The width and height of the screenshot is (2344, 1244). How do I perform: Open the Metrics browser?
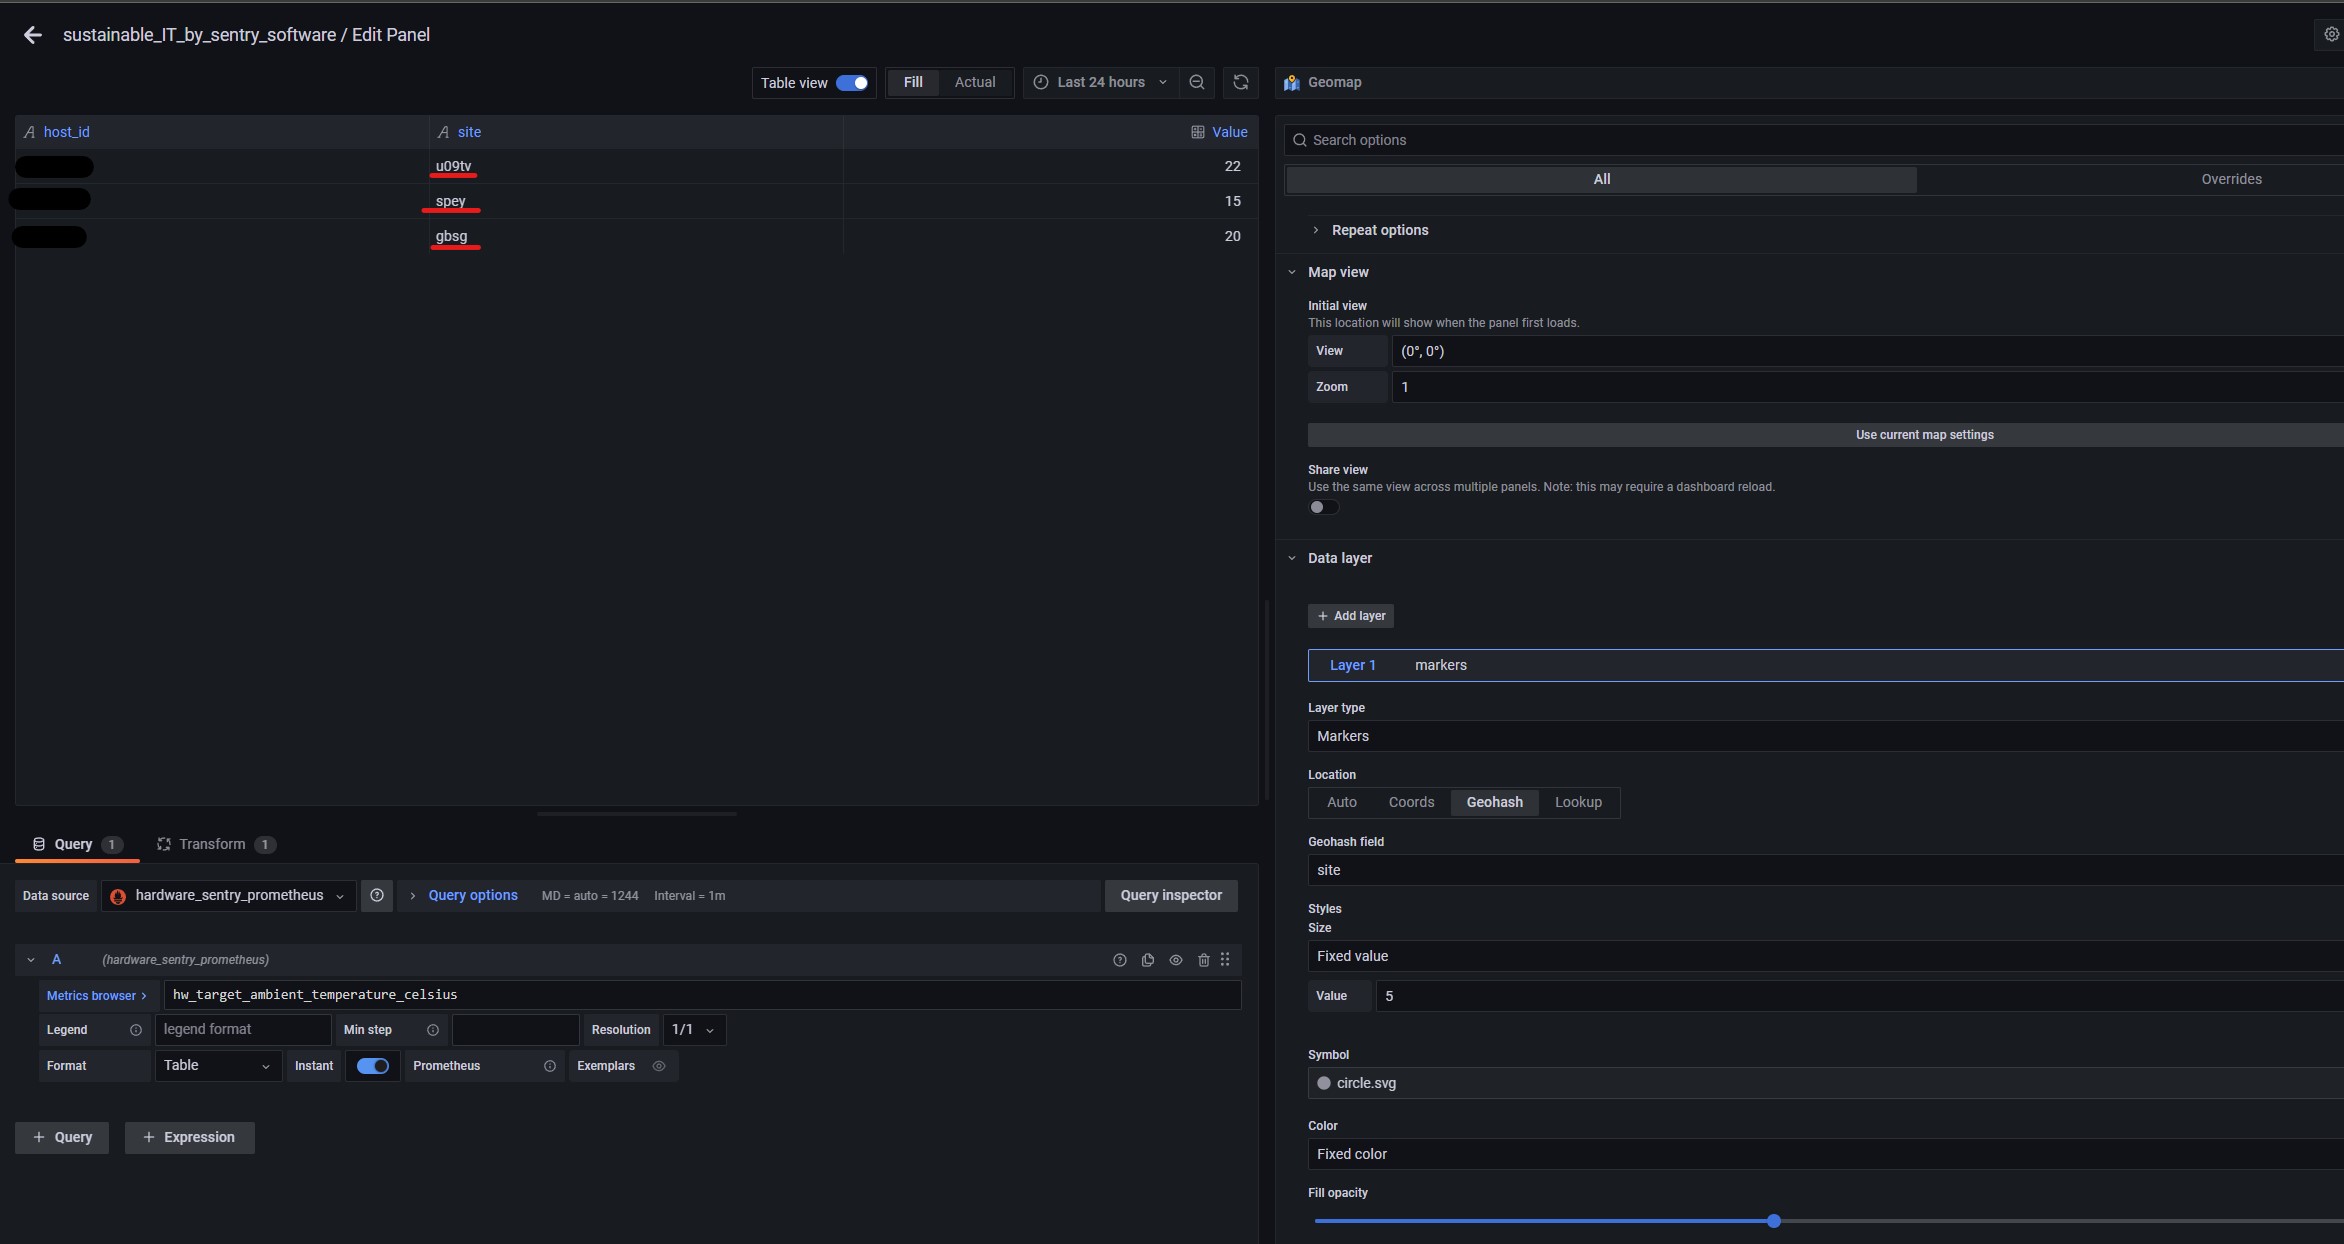96,995
